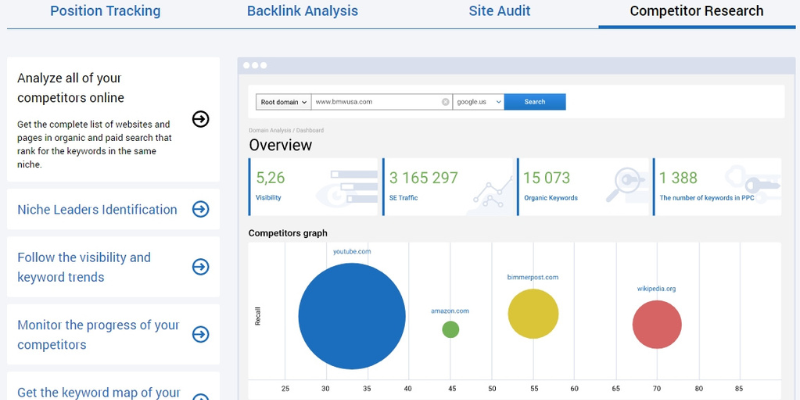The width and height of the screenshot is (800, 400).
Task: Click the Recall axis label
Action: coord(257,316)
